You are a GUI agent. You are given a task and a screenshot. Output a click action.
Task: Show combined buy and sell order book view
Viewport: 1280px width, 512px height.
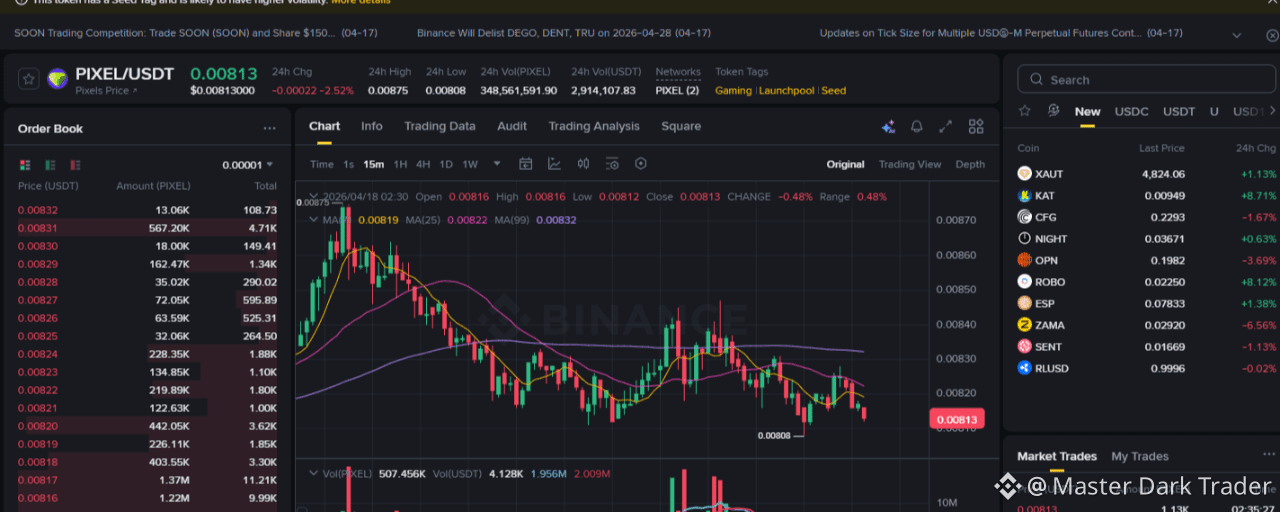point(25,165)
